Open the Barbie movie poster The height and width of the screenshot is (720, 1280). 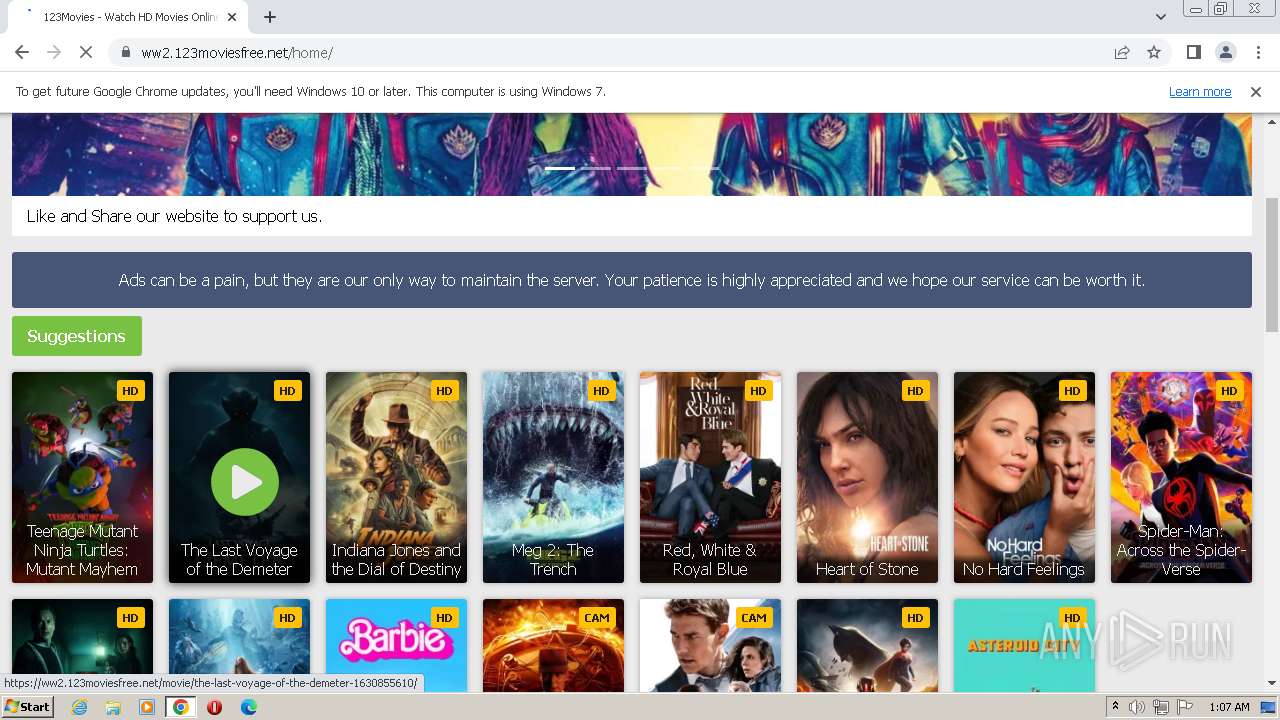coord(396,645)
